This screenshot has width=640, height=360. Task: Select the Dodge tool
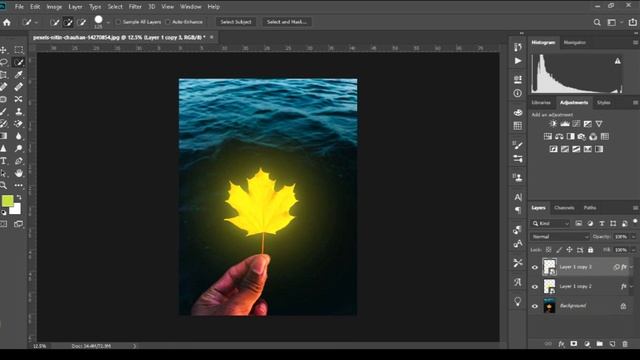[x=19, y=149]
